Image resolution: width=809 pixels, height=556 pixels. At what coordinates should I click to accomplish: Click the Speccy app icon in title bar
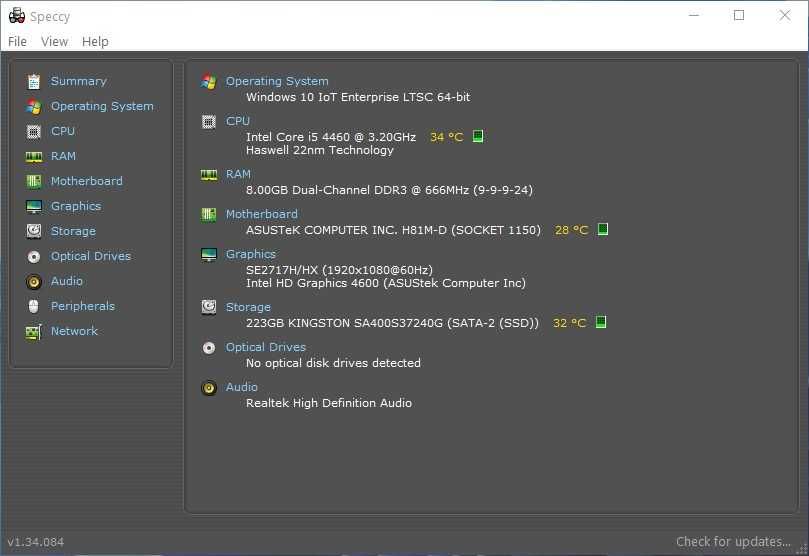[x=17, y=15]
